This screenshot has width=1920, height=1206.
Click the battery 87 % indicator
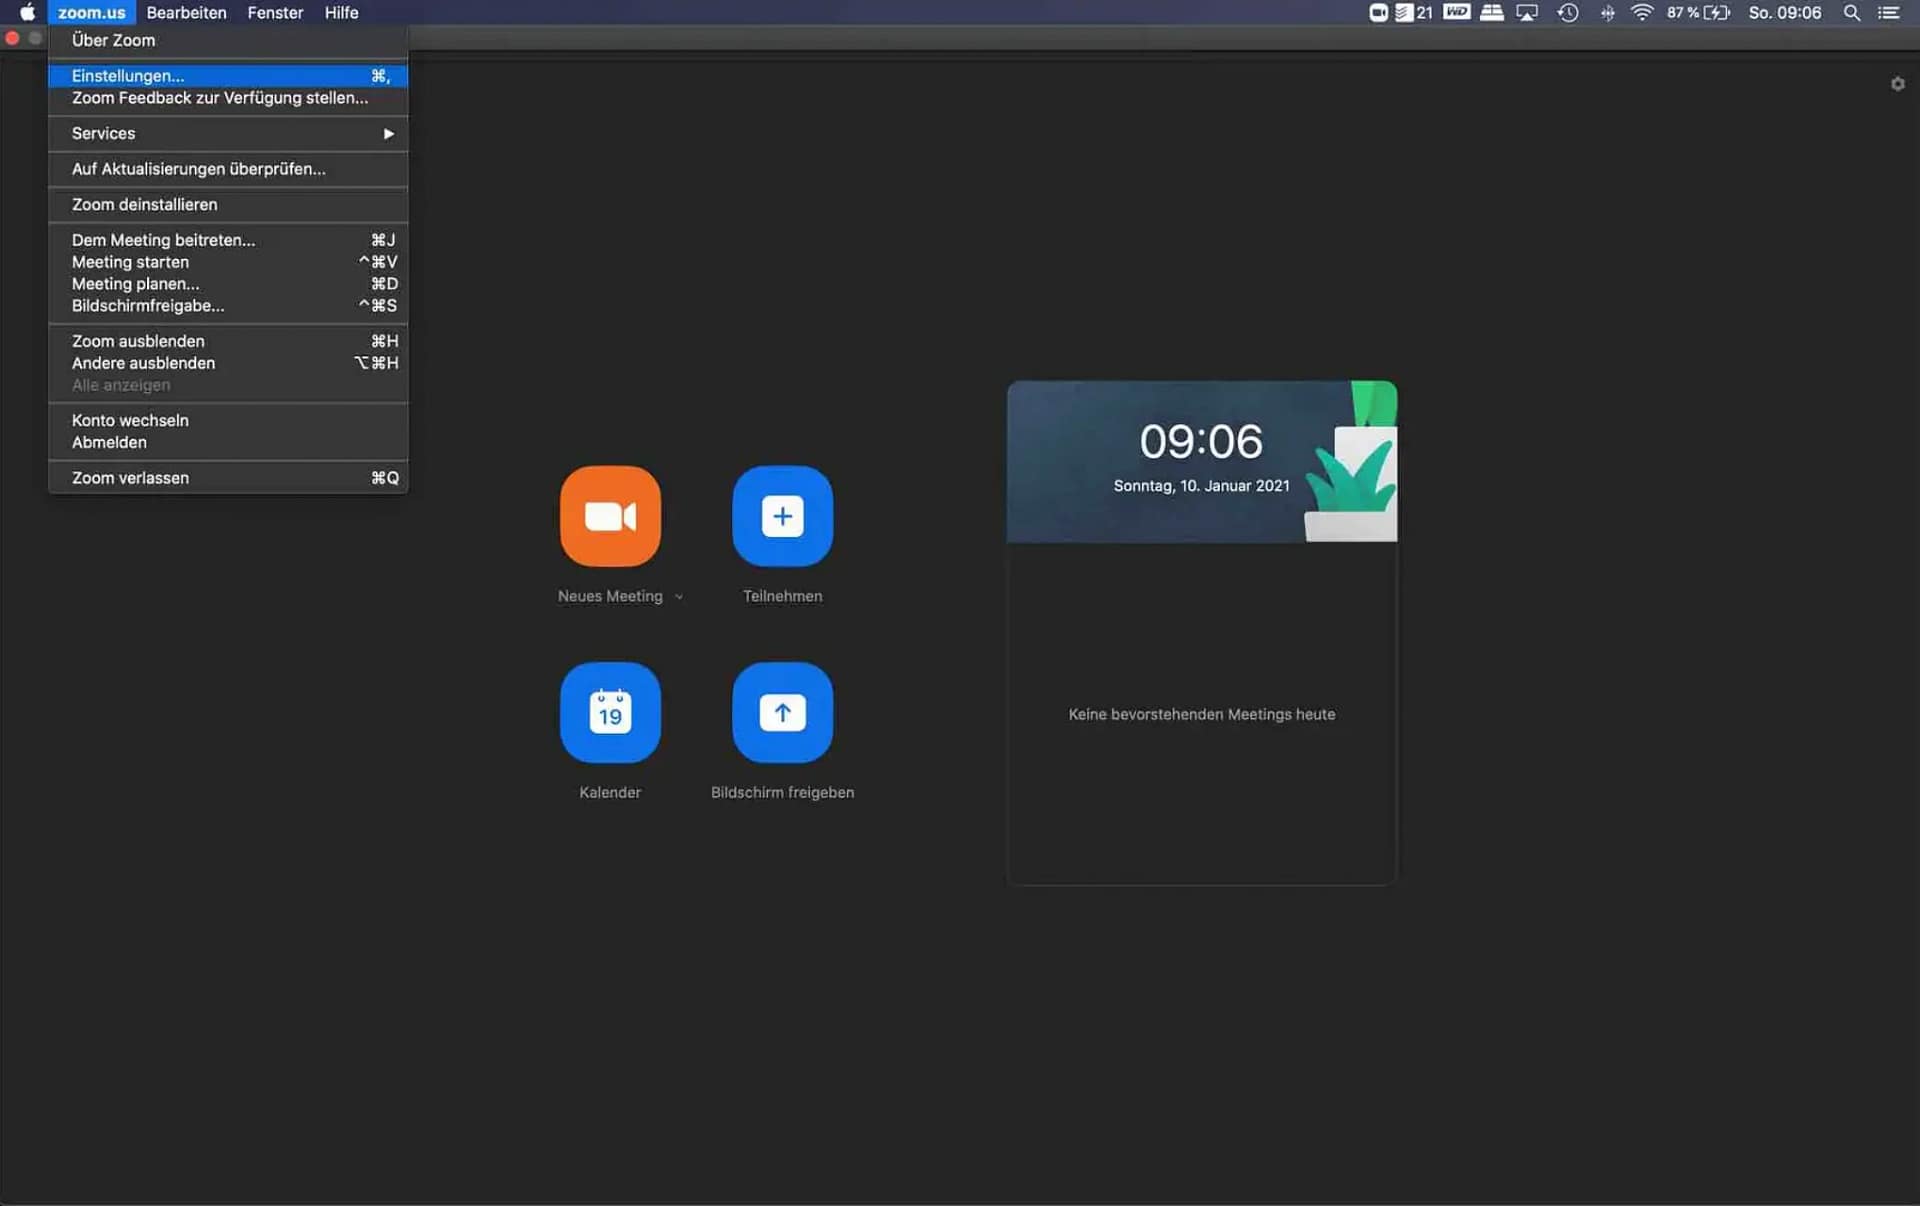[x=1698, y=12]
